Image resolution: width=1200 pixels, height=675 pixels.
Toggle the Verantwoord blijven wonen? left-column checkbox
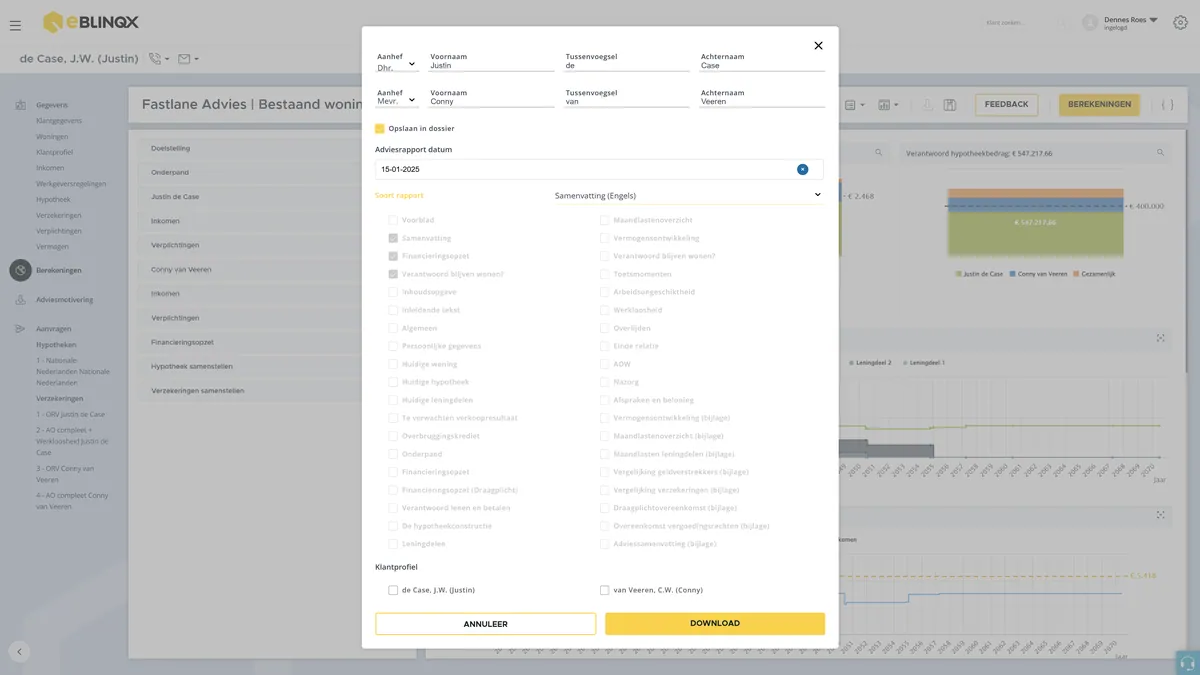point(393,274)
